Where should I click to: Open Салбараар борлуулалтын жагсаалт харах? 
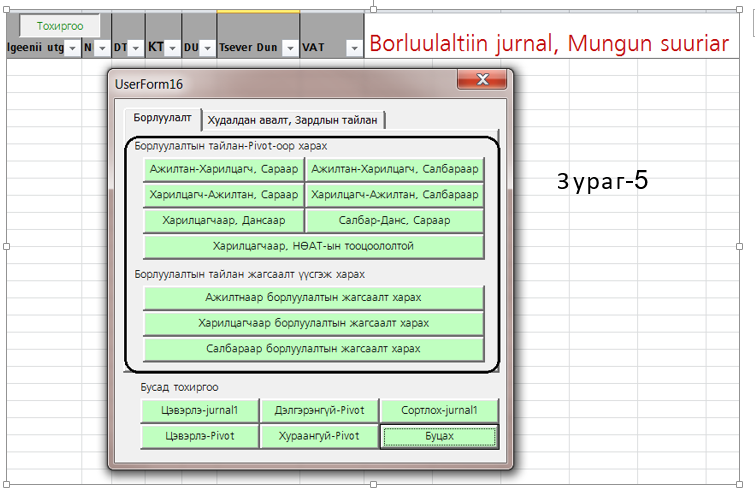(x=314, y=349)
